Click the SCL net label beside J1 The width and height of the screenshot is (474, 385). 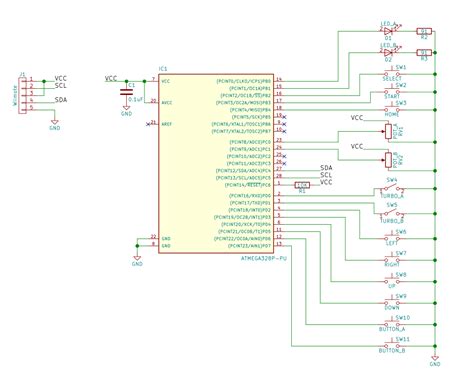(x=61, y=86)
